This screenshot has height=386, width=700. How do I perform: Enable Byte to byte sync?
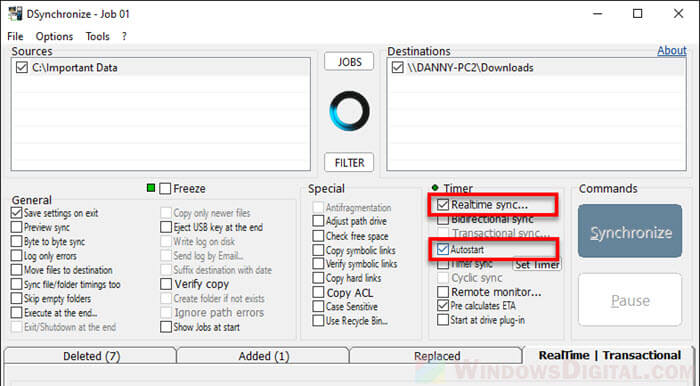pyautogui.click(x=17, y=241)
